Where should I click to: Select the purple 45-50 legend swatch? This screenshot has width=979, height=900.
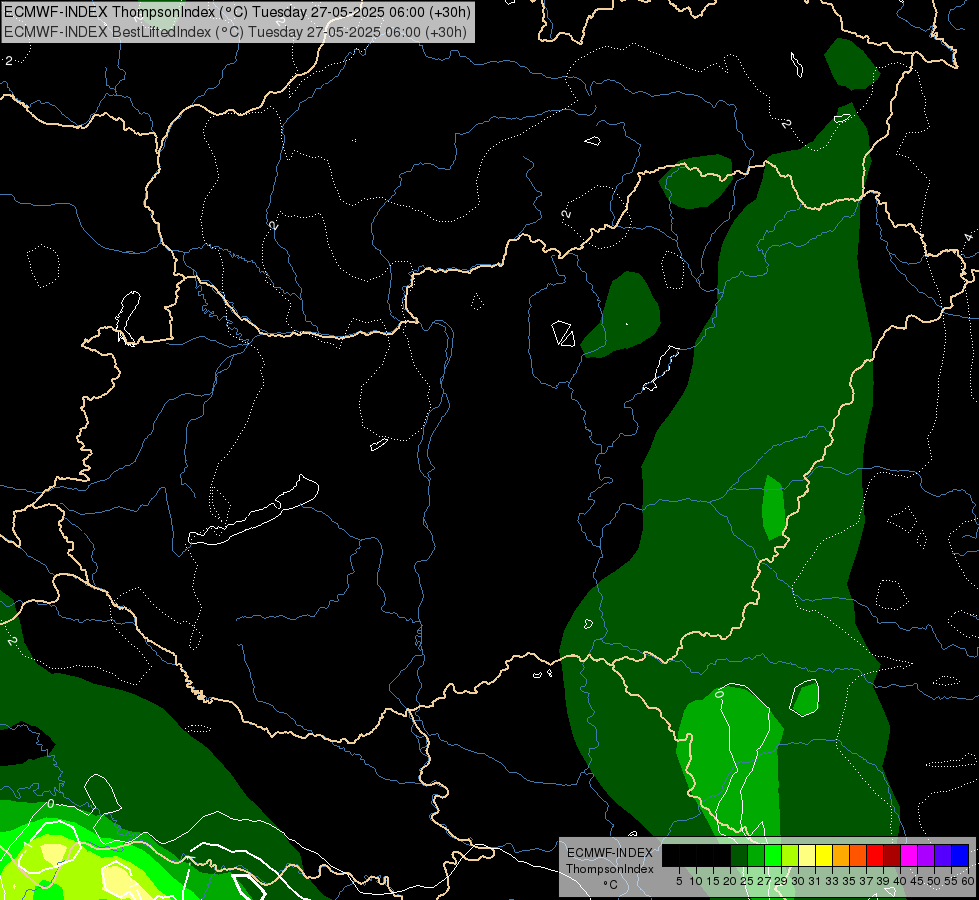click(x=926, y=855)
